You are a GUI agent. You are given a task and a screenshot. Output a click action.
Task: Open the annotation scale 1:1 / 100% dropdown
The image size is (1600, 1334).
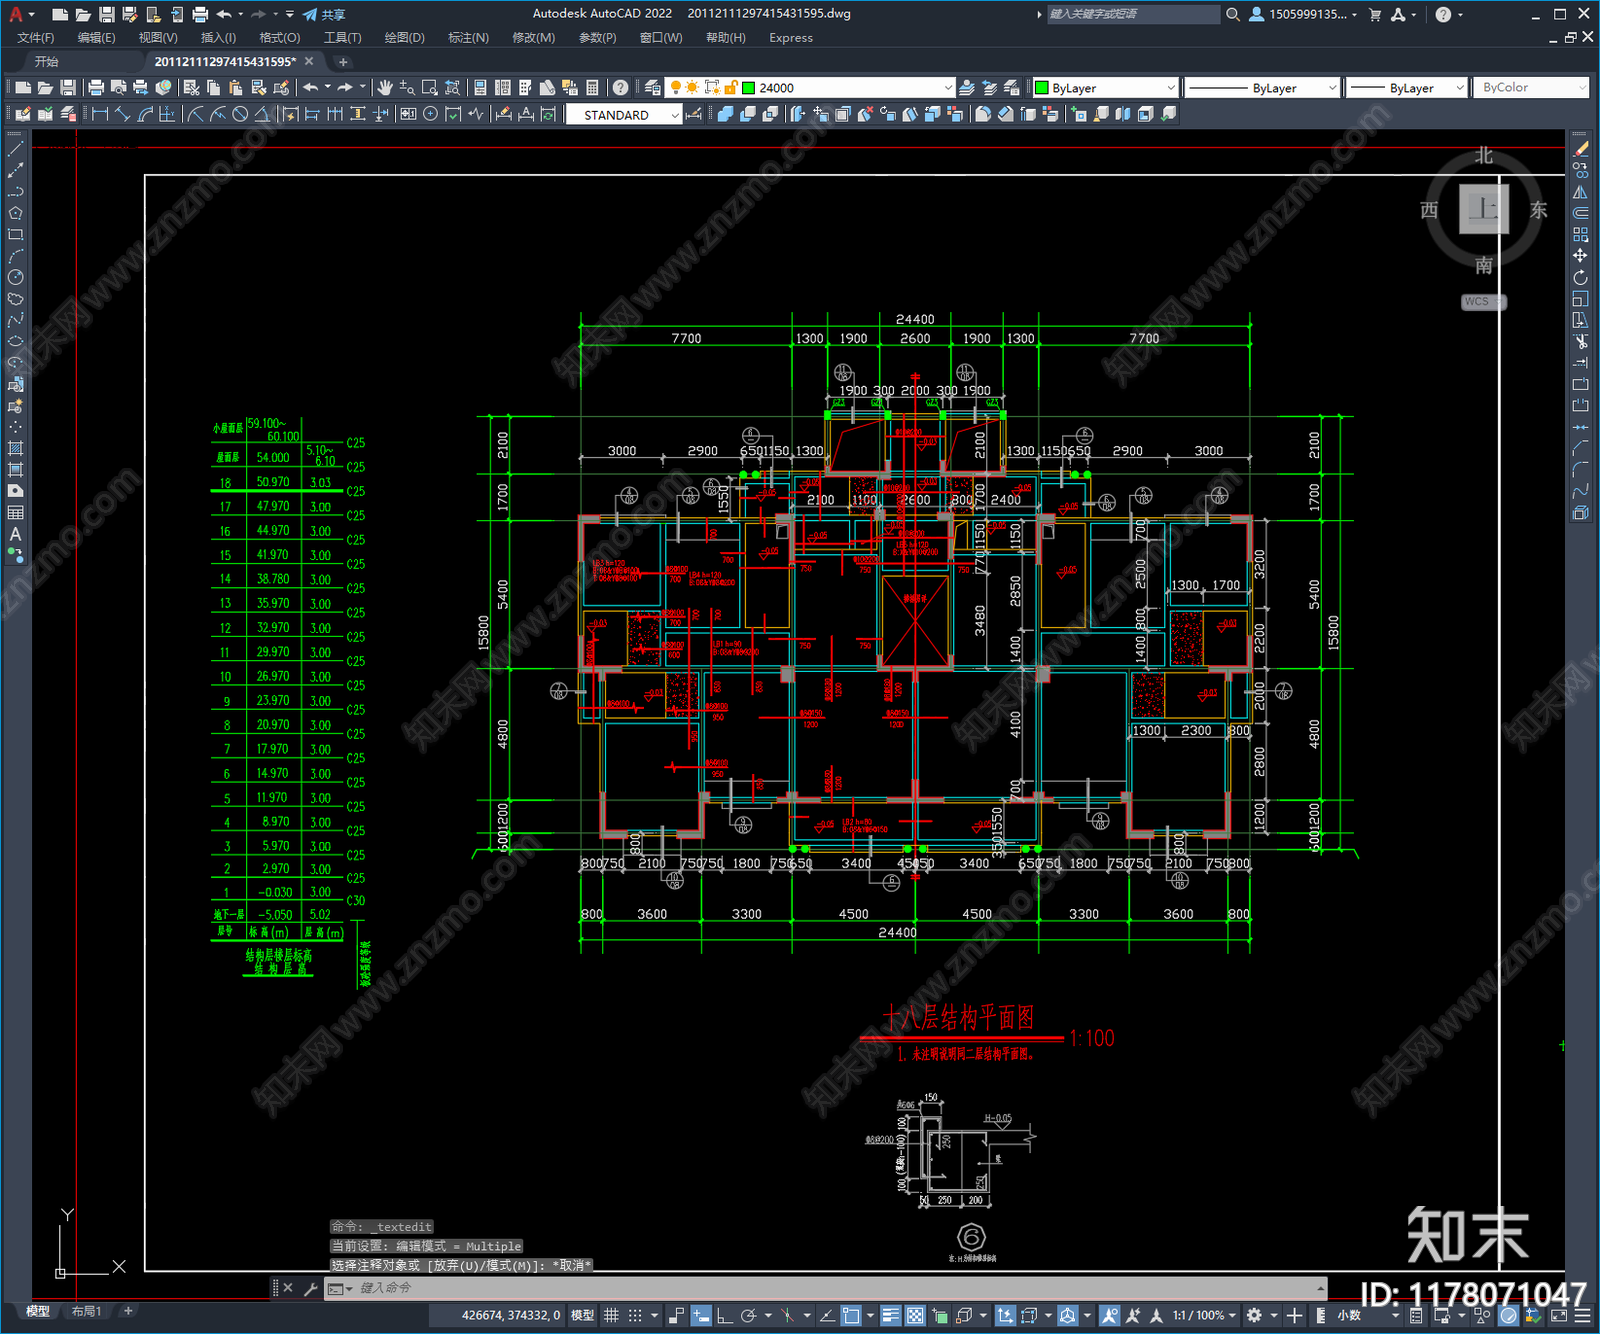pyautogui.click(x=1204, y=1316)
